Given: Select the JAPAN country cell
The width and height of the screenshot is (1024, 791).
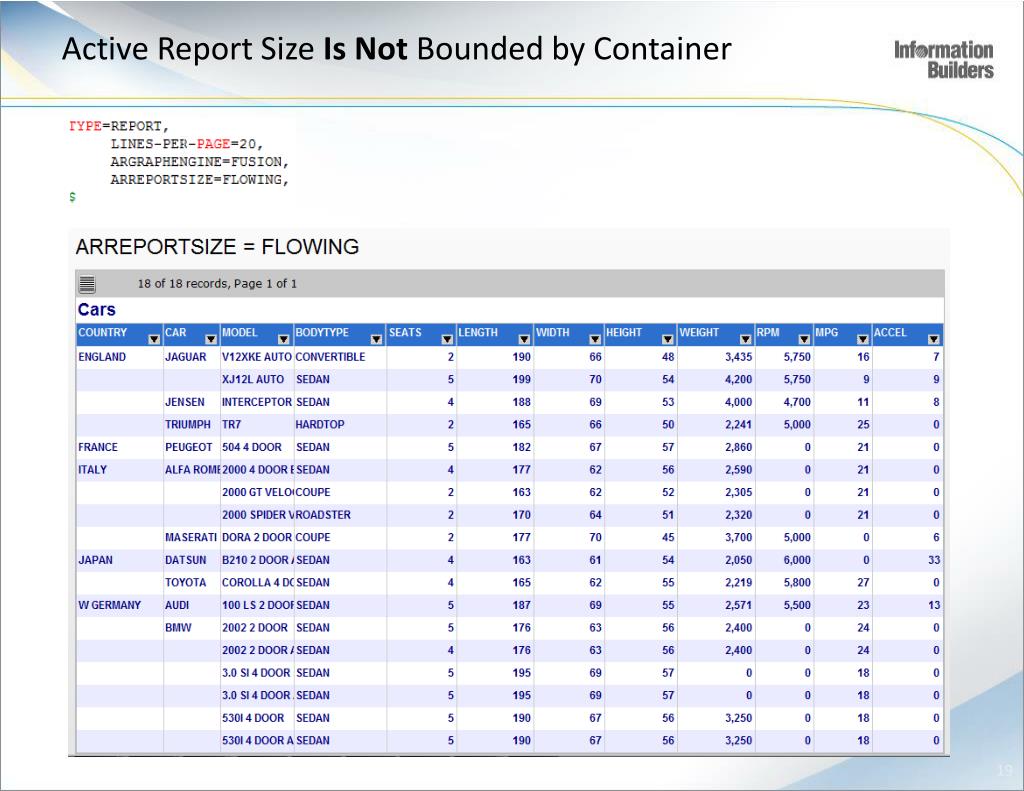Looking at the screenshot, I should 95,560.
